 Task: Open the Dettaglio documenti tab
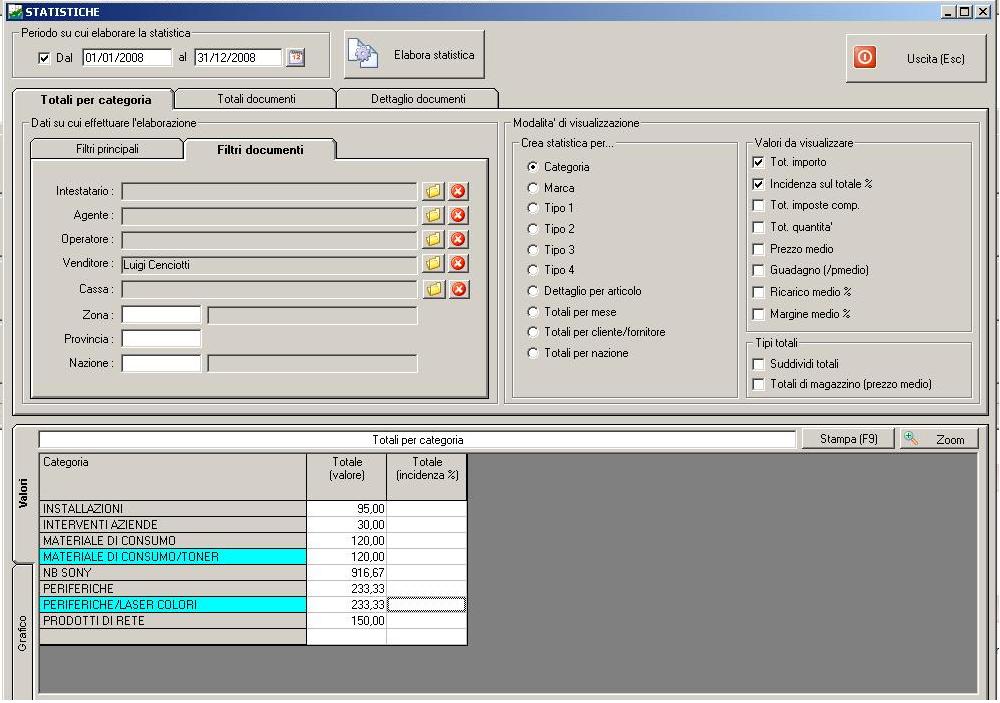pyautogui.click(x=418, y=99)
